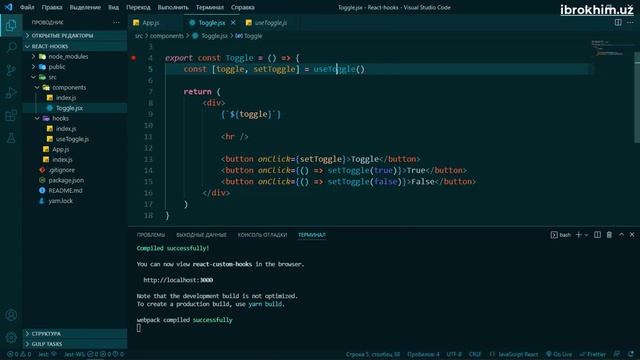This screenshot has width=640, height=360.
Task: Open the Extensions view
Action: (11, 116)
